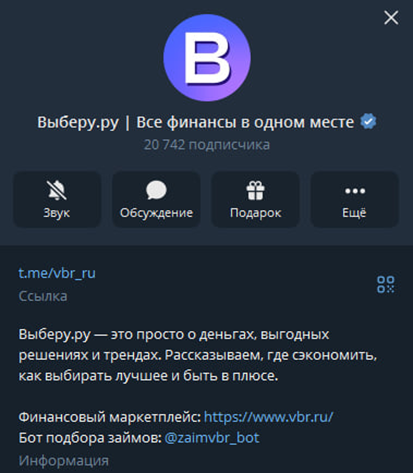Click the Ссылка caption under link

pos(43,296)
